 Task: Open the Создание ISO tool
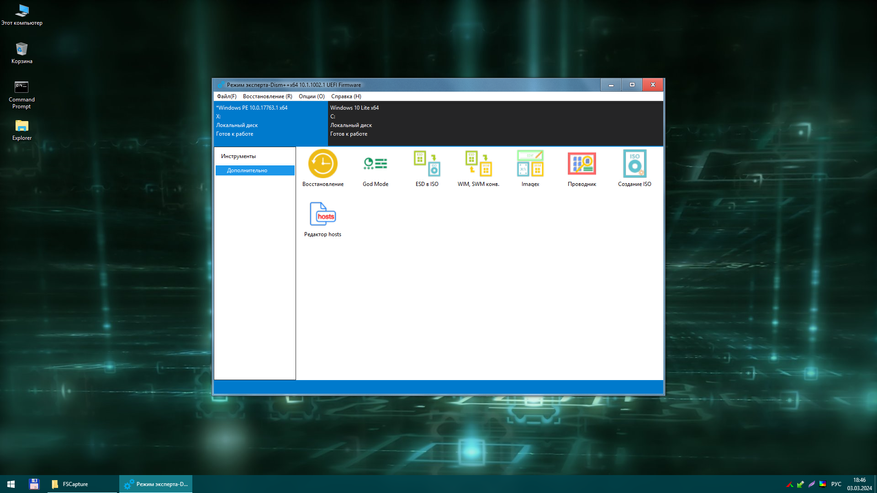634,168
